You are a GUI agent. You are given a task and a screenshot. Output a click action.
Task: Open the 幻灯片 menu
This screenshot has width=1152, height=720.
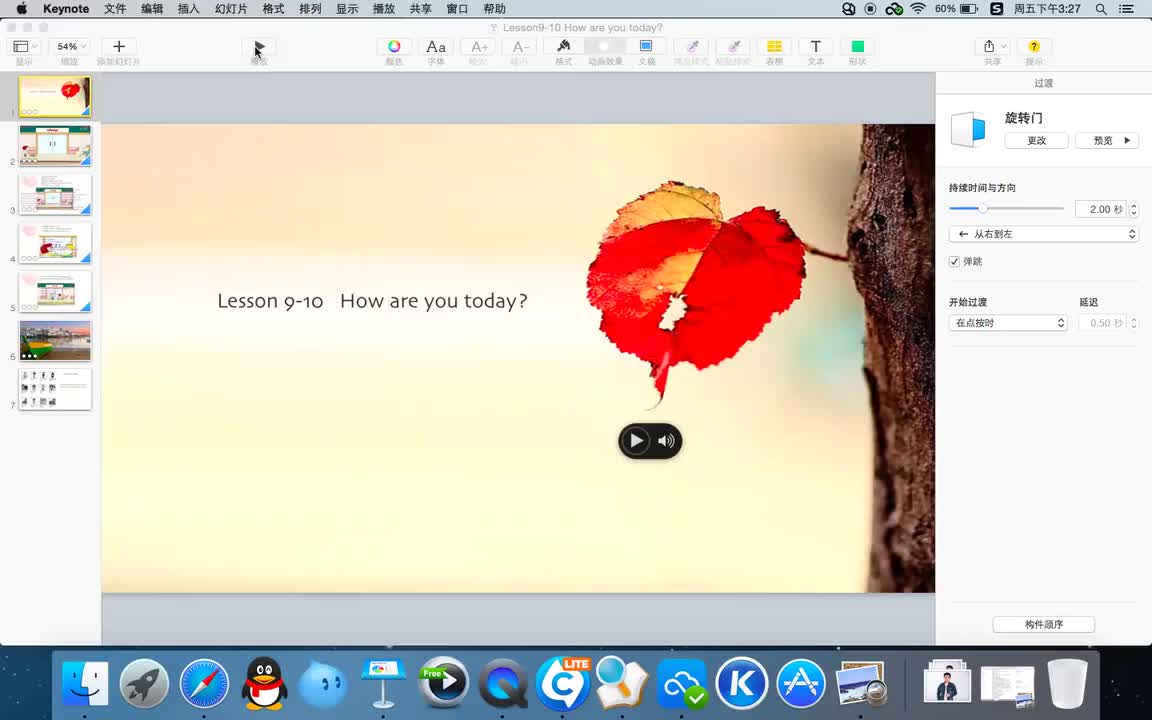click(231, 9)
